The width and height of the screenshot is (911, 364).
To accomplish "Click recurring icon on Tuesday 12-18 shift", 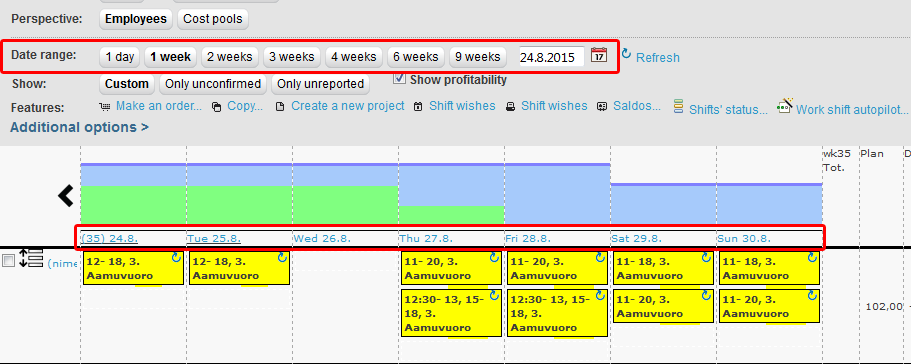I will coord(283,258).
